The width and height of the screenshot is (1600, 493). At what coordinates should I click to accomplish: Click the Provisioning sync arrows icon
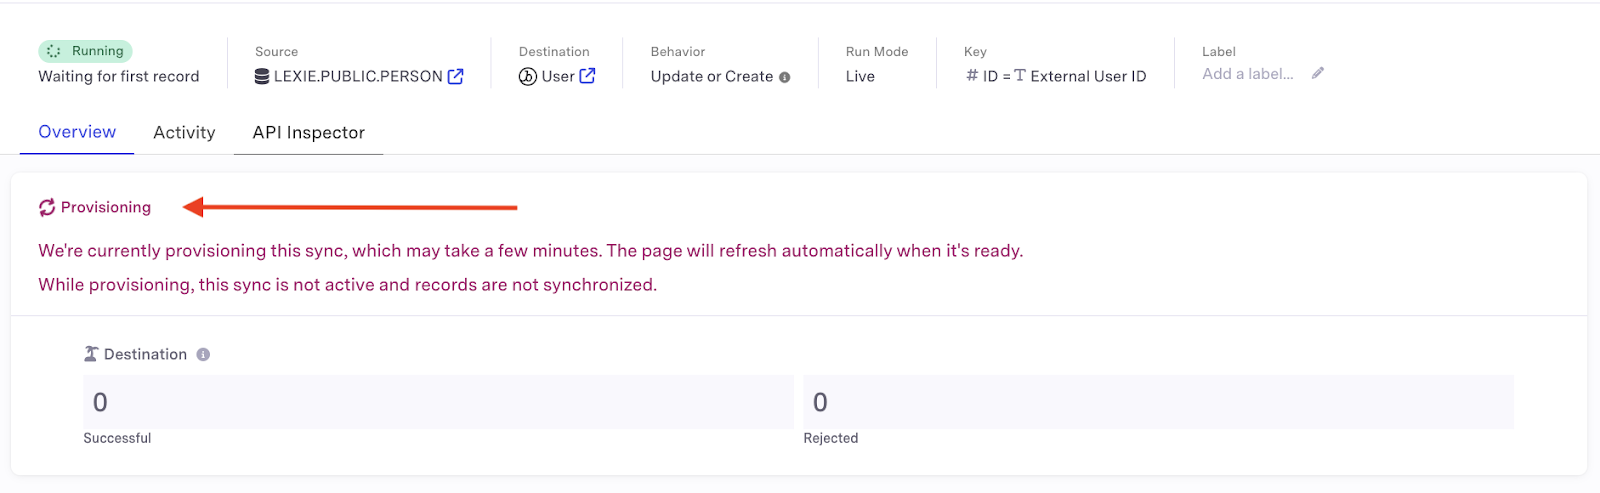click(x=47, y=208)
